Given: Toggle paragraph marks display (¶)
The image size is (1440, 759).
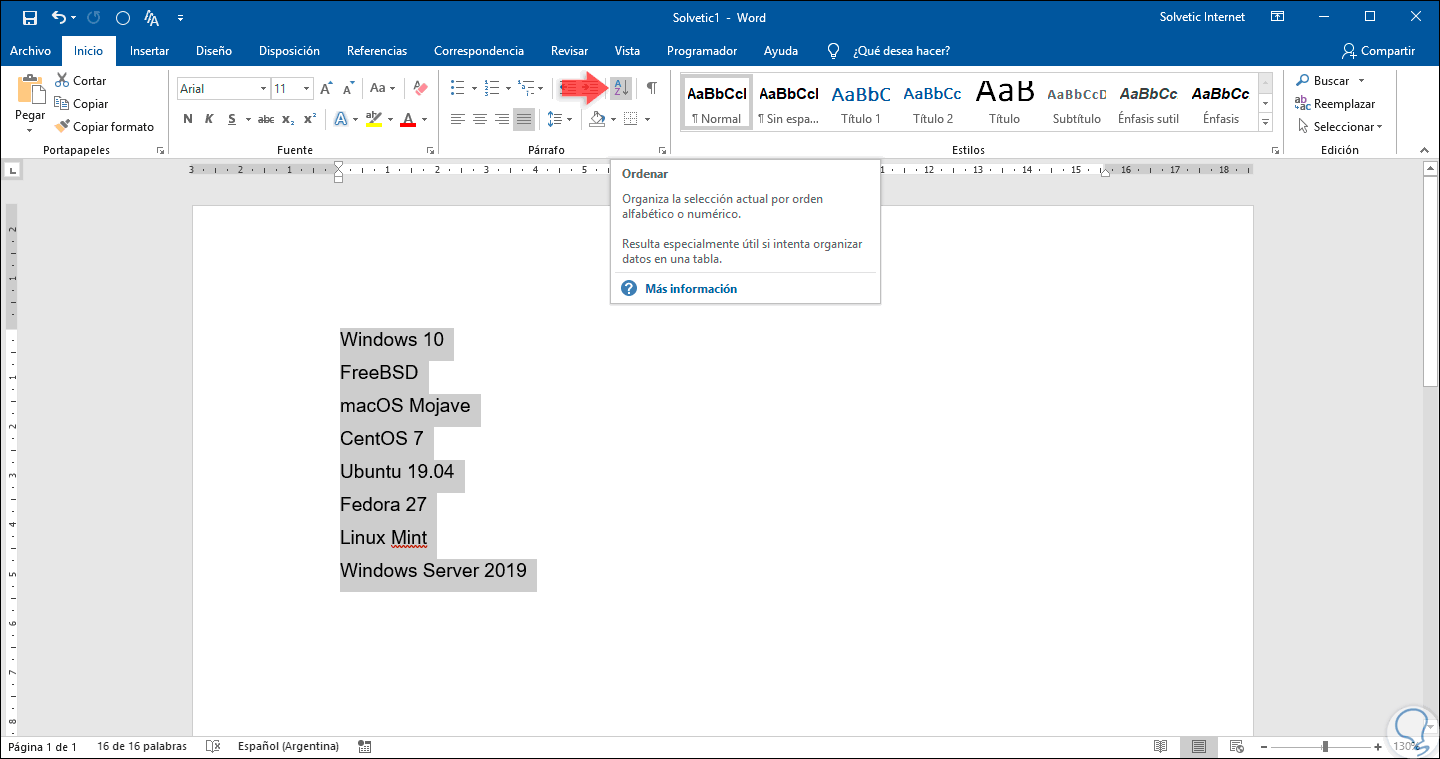Looking at the screenshot, I should tap(651, 88).
